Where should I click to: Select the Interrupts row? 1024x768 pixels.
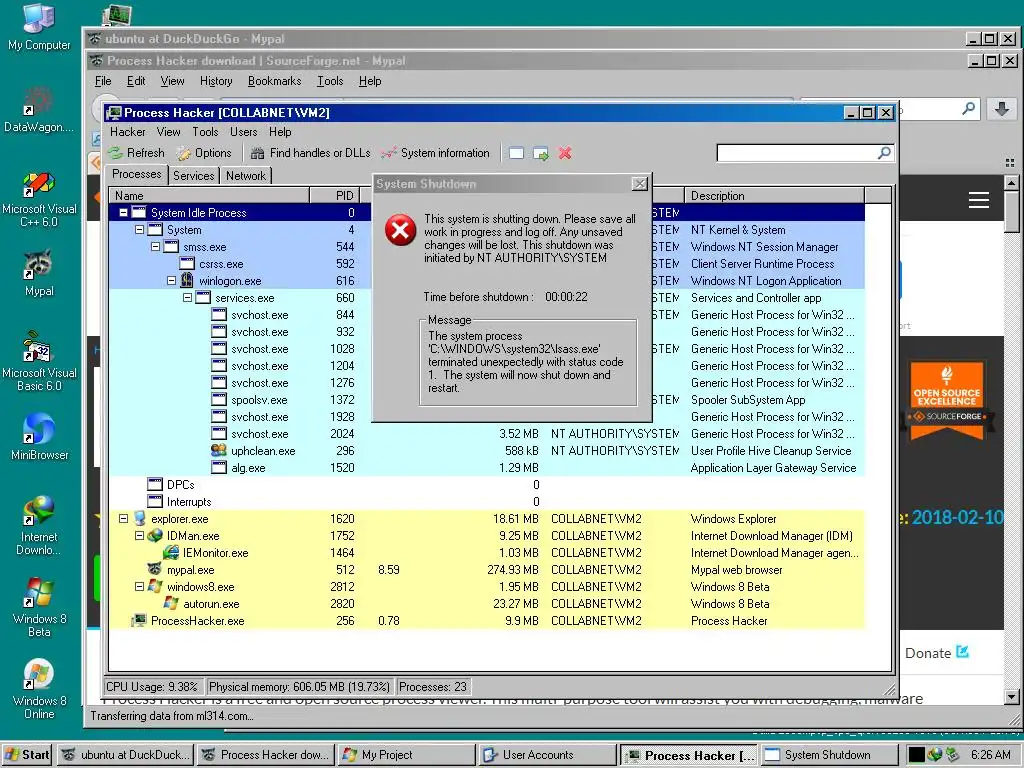[x=487, y=502]
